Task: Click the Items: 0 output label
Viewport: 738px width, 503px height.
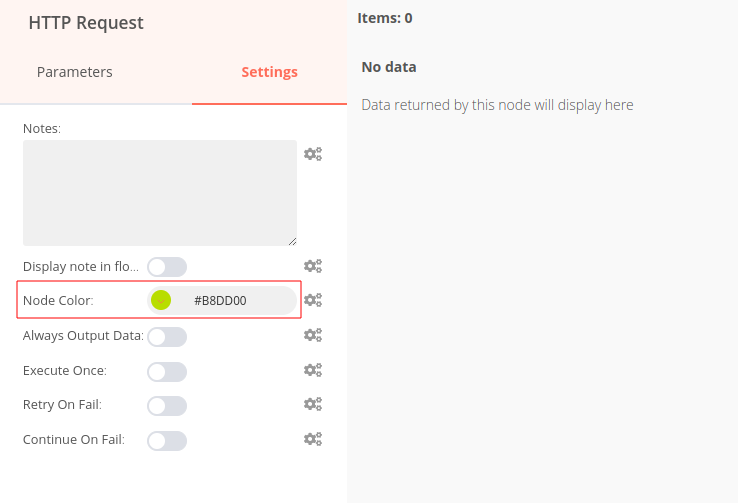Action: tap(385, 18)
